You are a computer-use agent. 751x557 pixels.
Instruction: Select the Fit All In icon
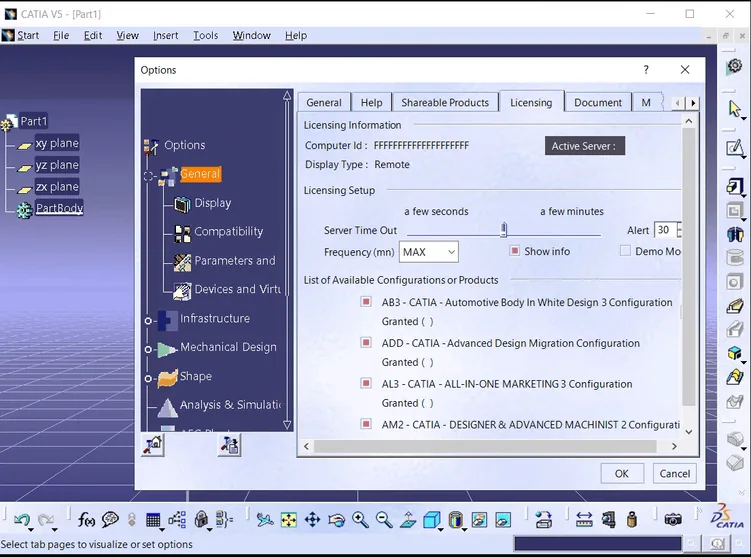click(289, 520)
